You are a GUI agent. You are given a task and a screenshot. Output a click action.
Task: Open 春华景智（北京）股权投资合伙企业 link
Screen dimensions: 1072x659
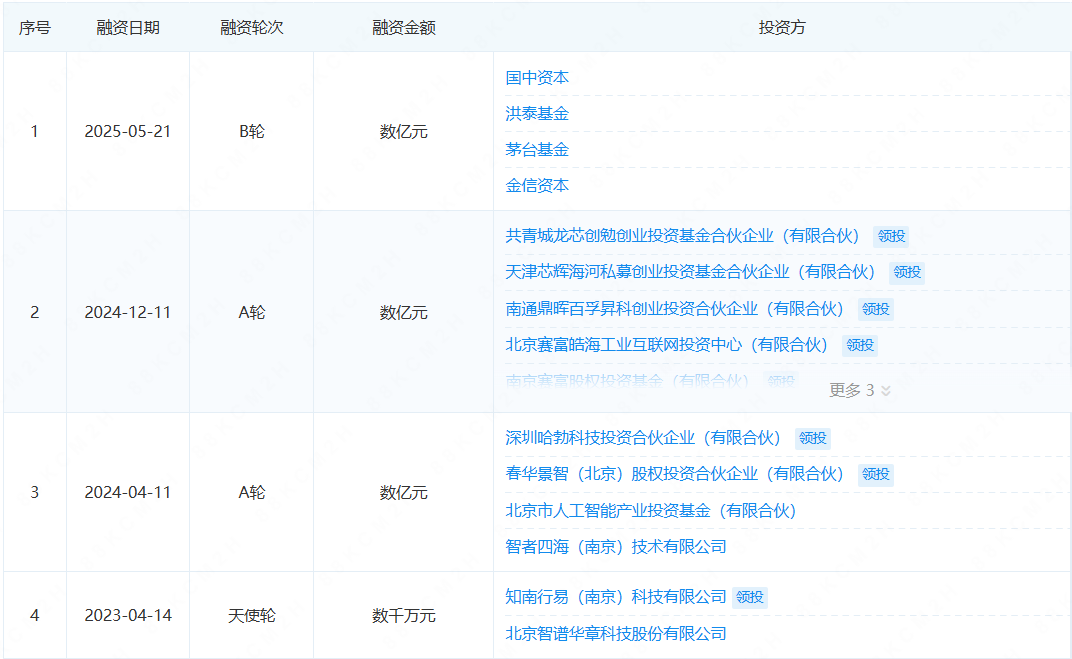tap(675, 474)
